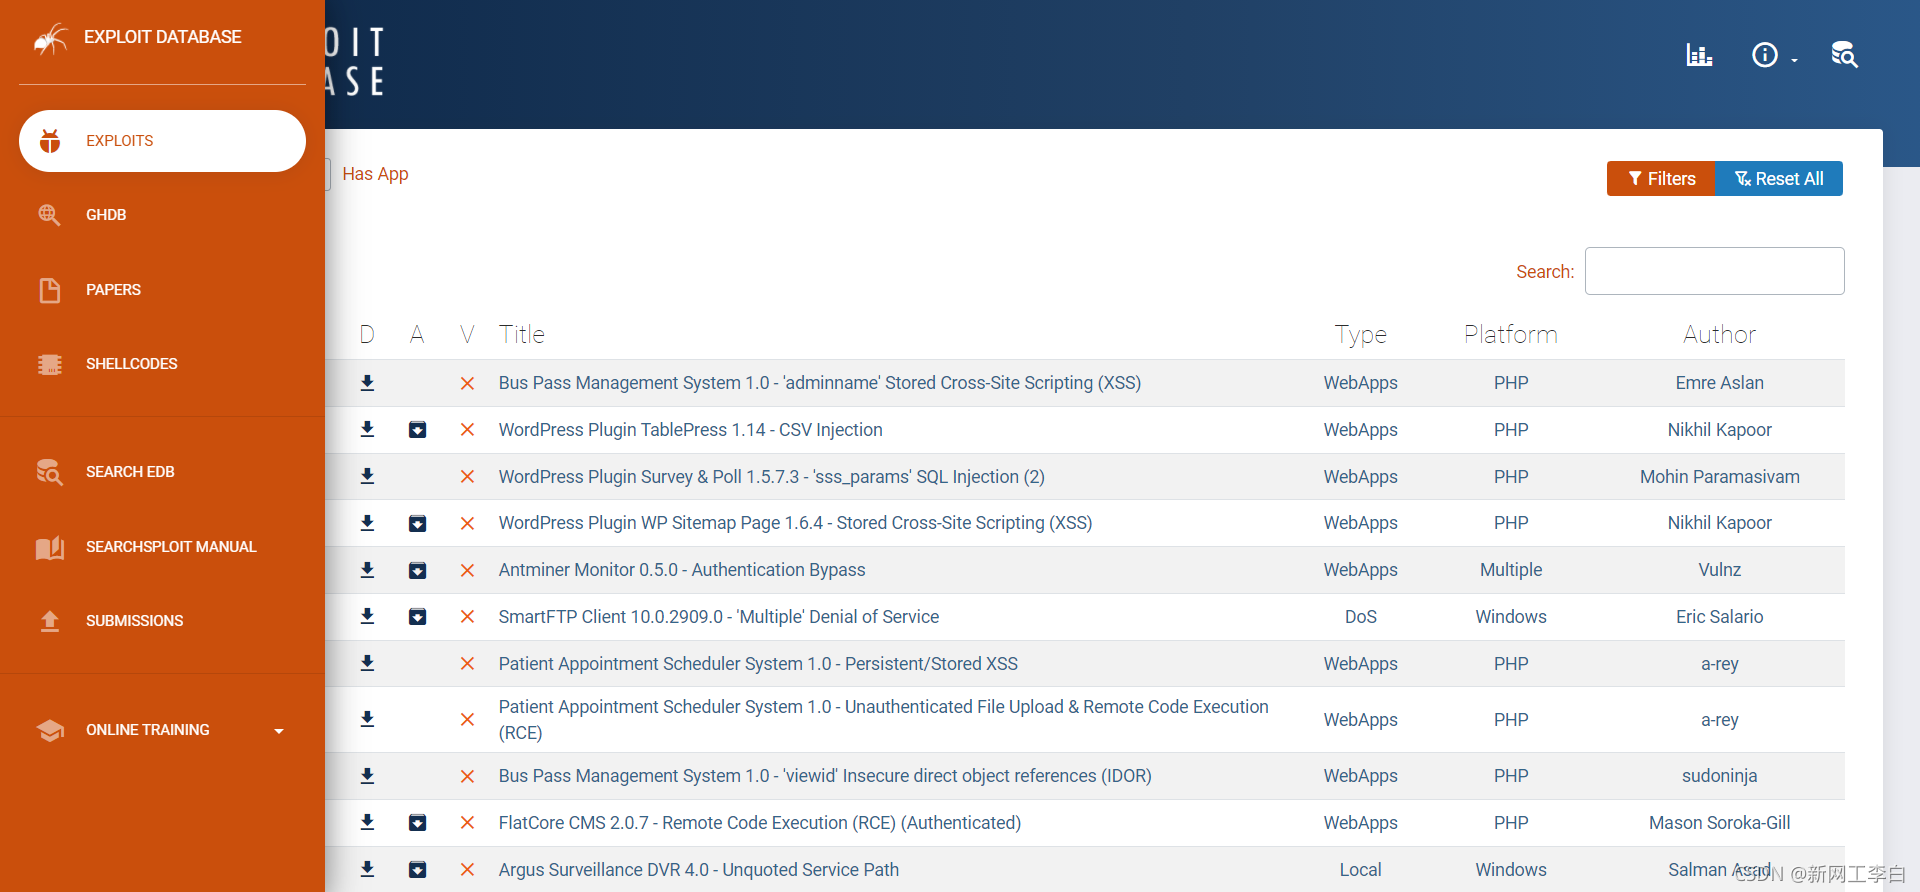
Task: Download the Antminer Monitor exploit
Action: (367, 570)
